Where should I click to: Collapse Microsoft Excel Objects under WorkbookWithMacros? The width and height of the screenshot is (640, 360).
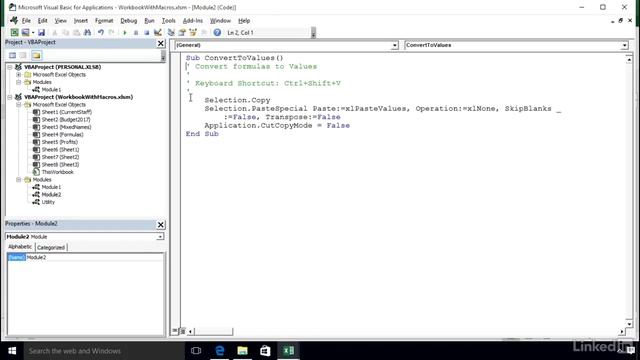(x=18, y=104)
